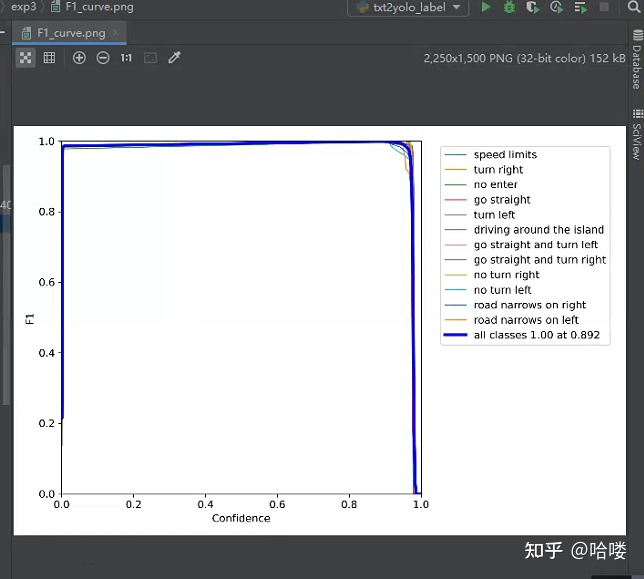Run txt2yolo_label with coverage

point(533,7)
